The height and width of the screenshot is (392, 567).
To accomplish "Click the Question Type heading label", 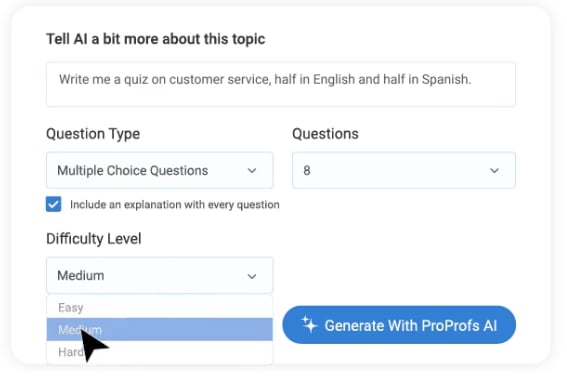I will [x=93, y=134].
